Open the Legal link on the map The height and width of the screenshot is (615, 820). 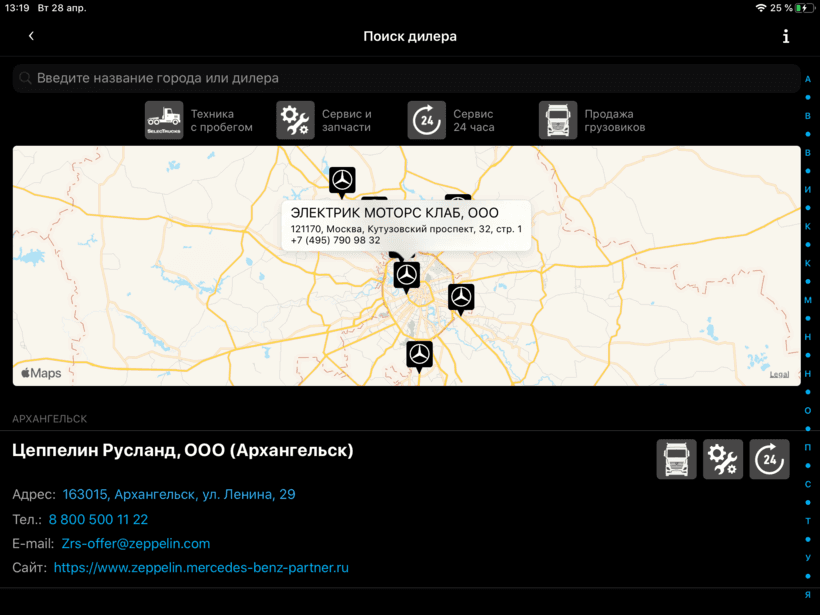click(779, 375)
